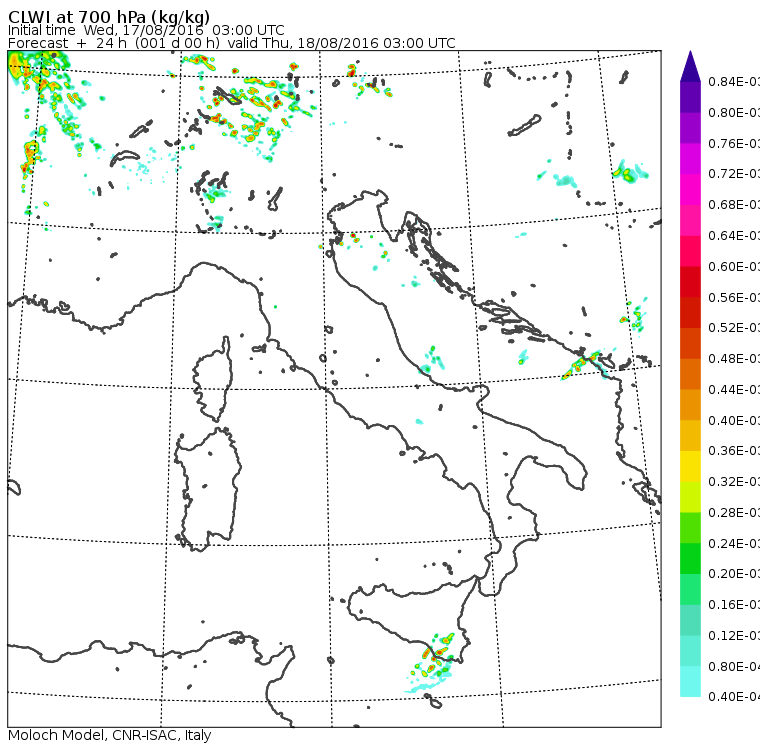Click the 0.68E-03 colorbar label
760x749 pixels.
click(x=734, y=205)
